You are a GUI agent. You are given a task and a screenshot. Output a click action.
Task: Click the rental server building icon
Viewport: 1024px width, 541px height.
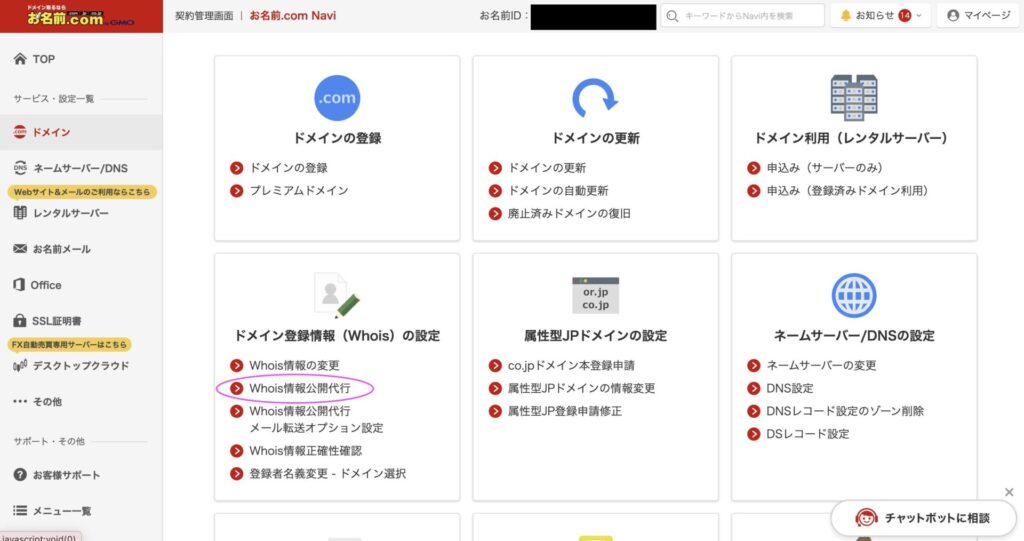(x=854, y=98)
